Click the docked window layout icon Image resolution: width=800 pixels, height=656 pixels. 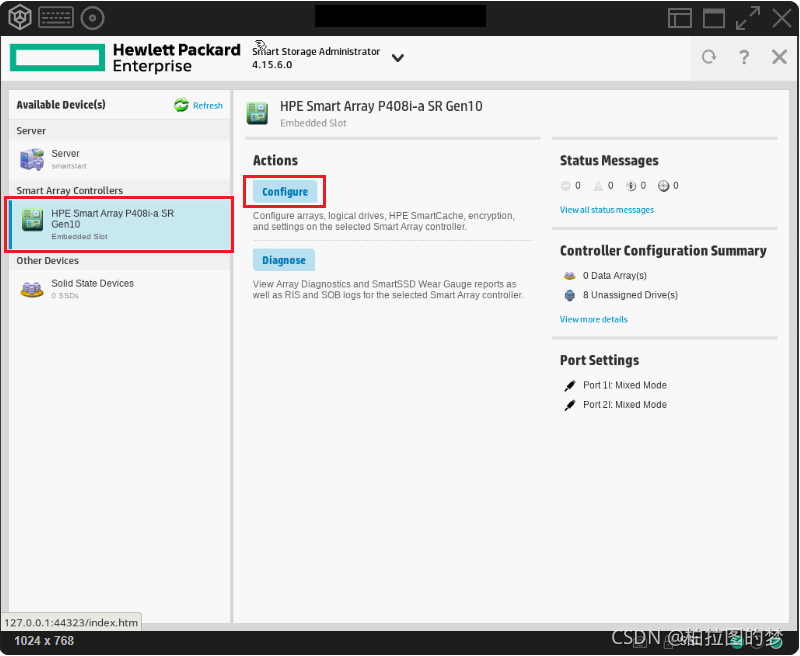pos(680,18)
